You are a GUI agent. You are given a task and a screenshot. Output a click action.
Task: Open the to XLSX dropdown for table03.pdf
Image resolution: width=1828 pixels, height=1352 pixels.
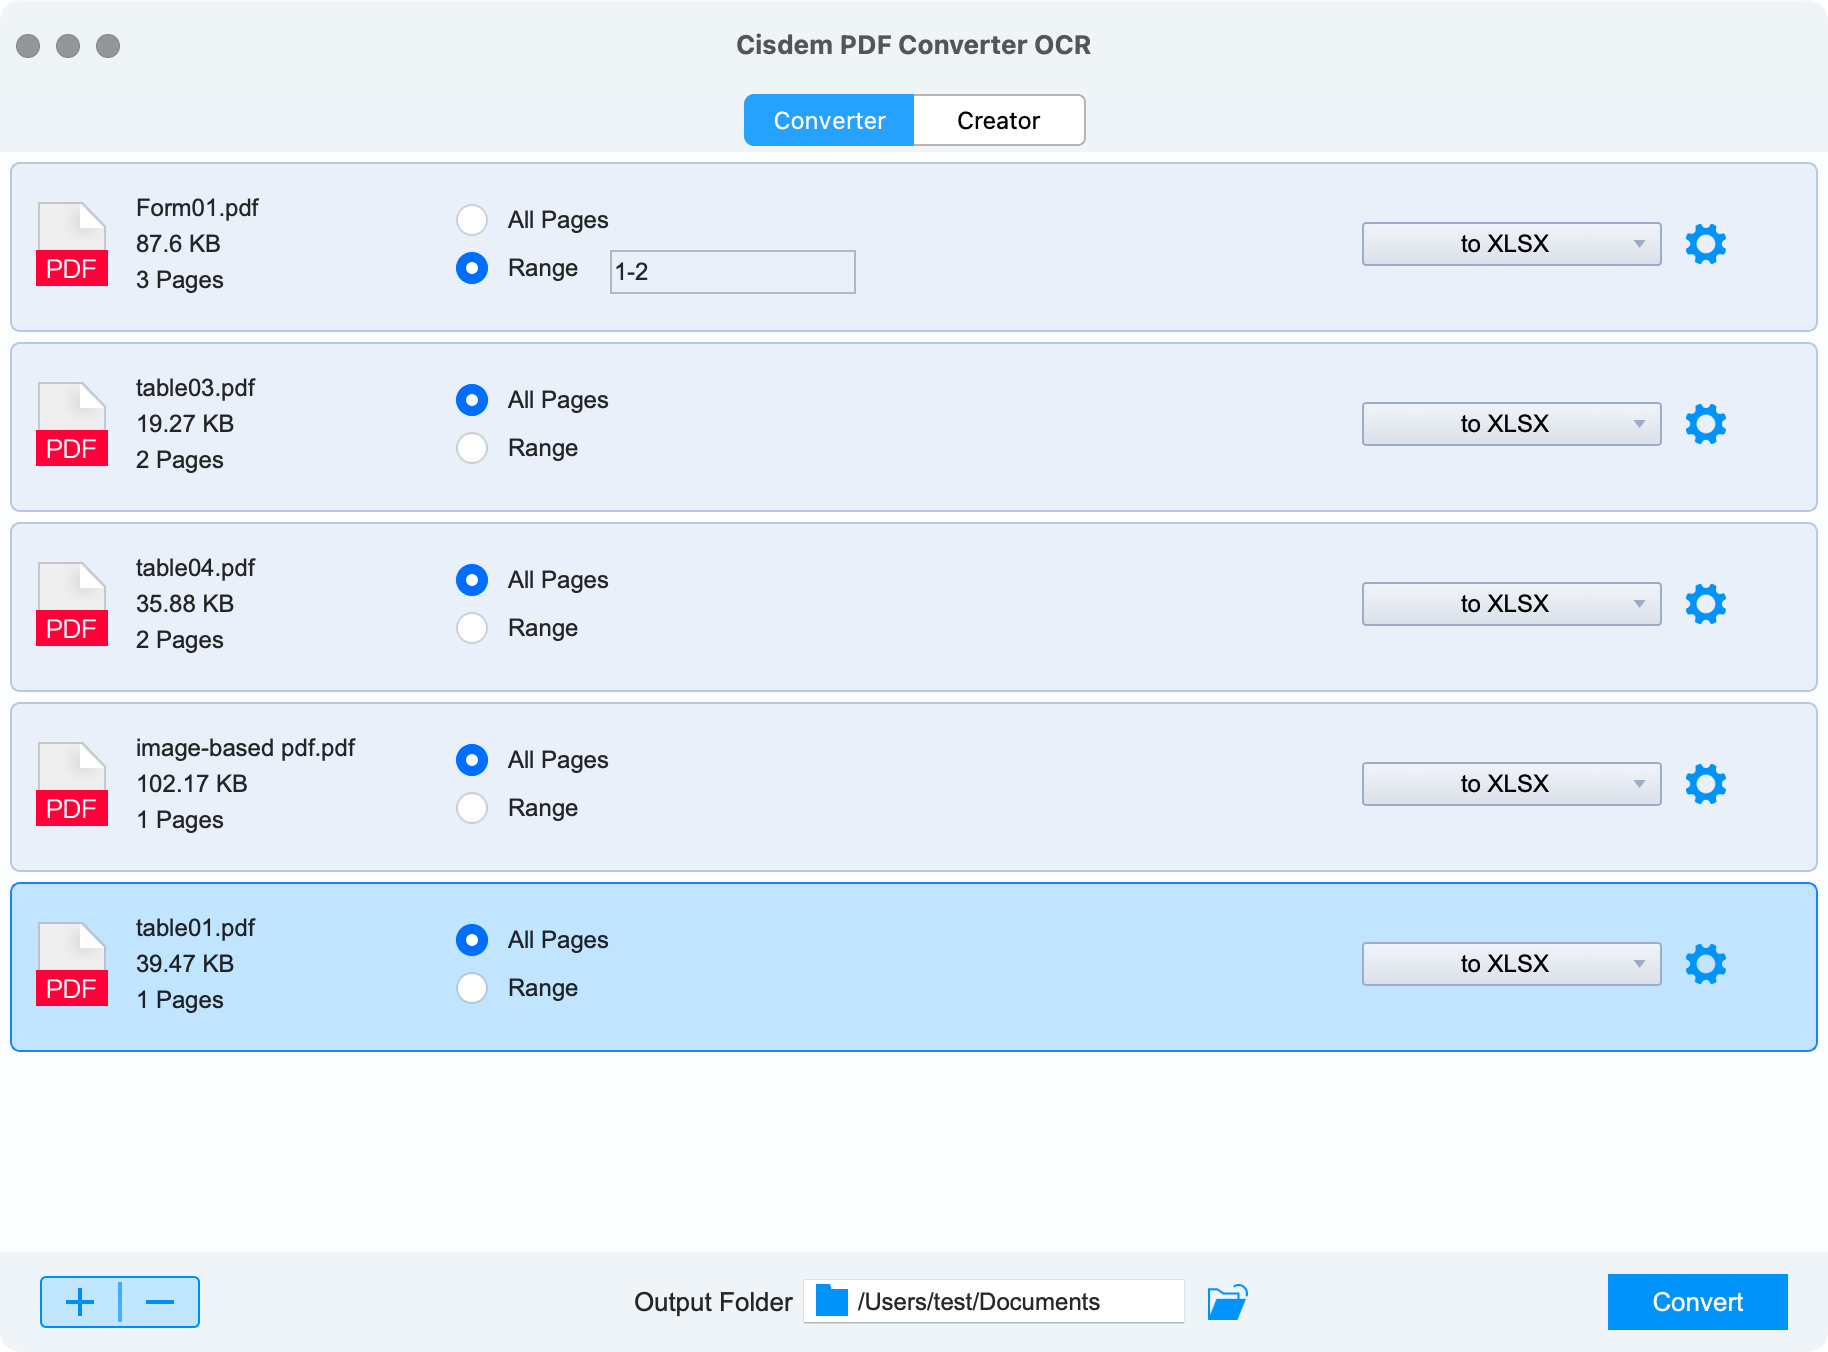pos(1511,424)
